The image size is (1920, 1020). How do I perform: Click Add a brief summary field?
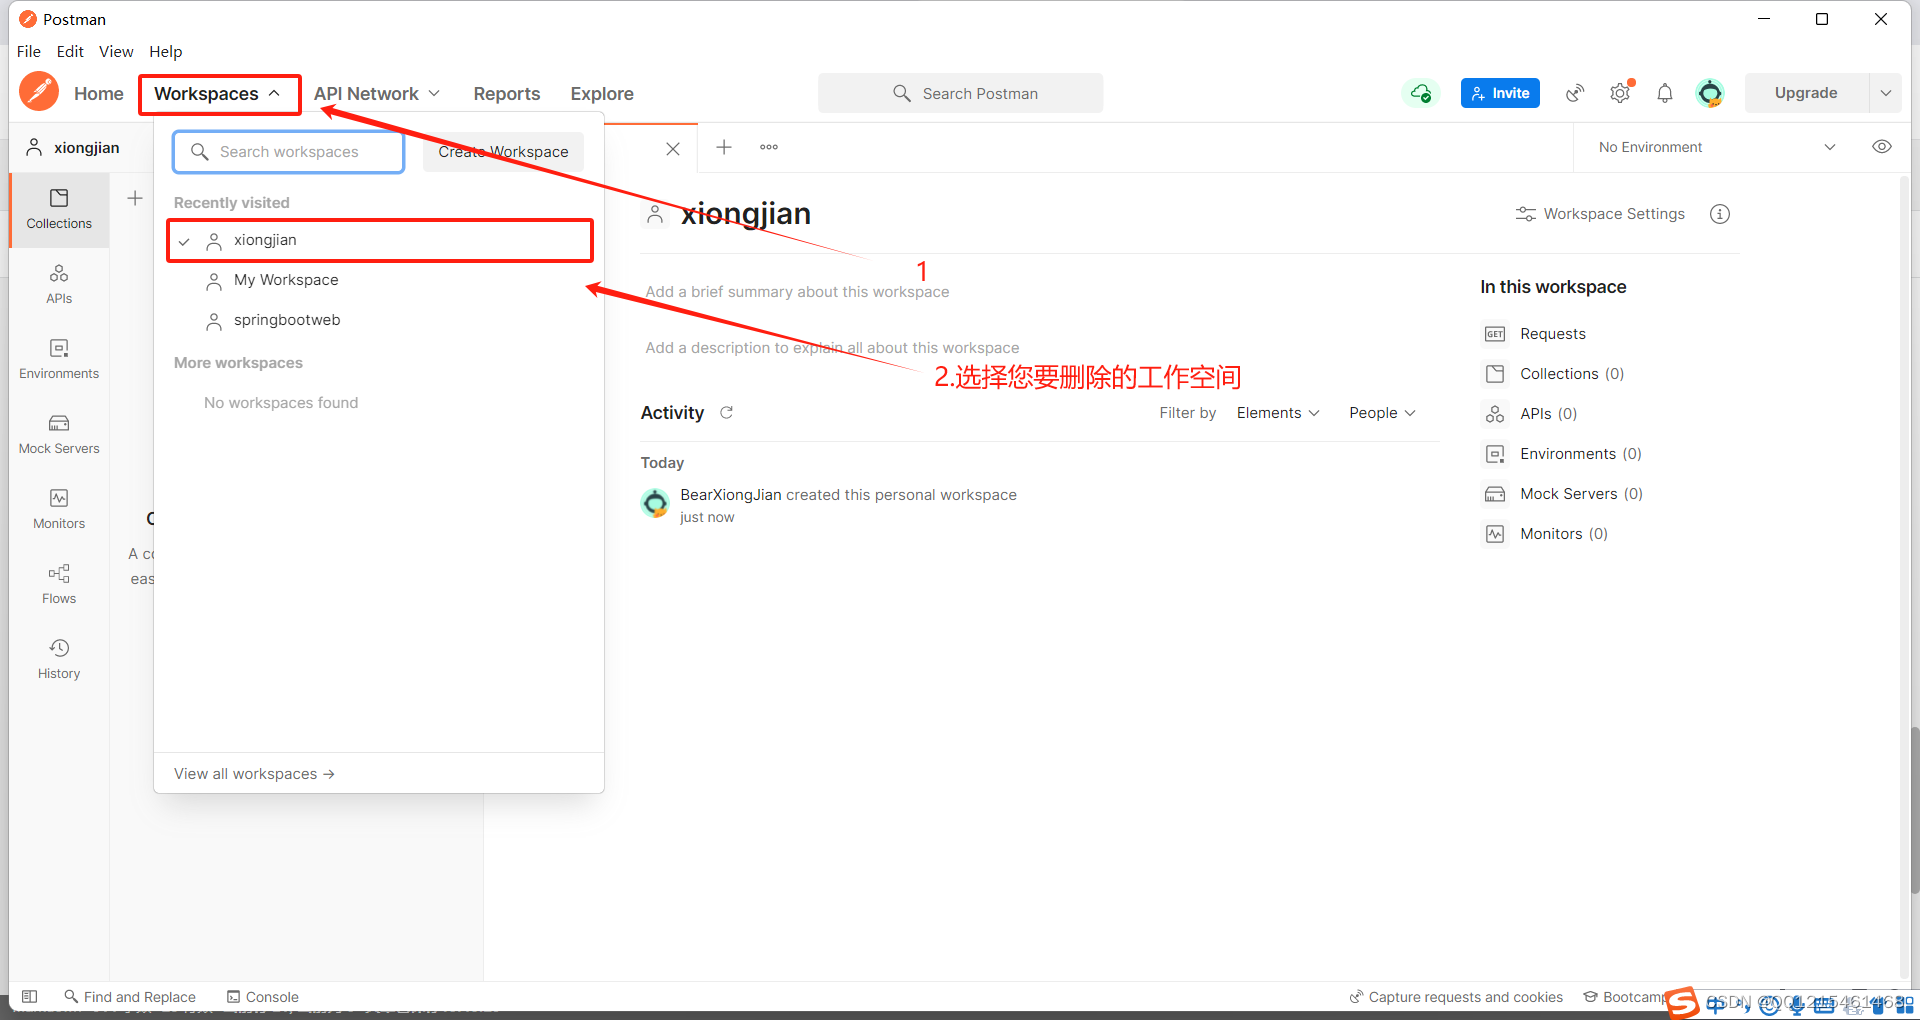click(x=797, y=292)
